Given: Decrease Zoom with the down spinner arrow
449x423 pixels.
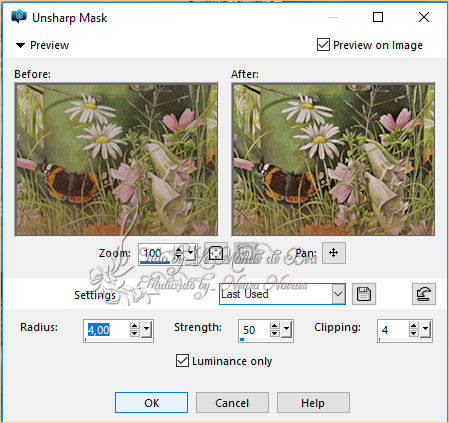Looking at the screenshot, I should [179, 258].
